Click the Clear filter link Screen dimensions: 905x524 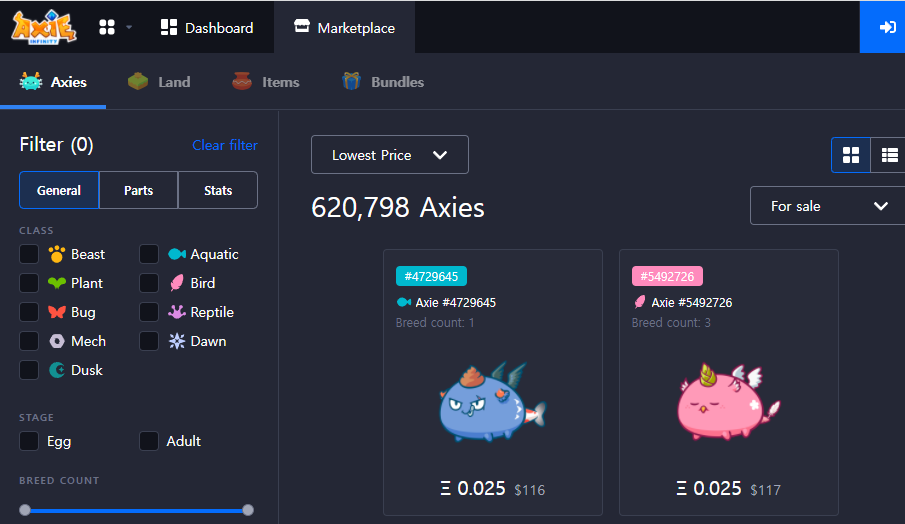225,145
